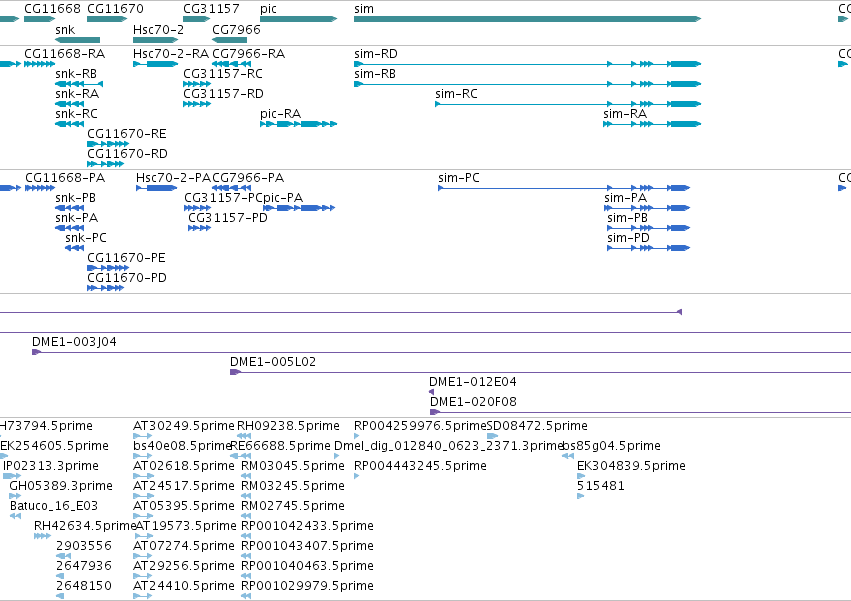The width and height of the screenshot is (851, 601).
Task: Select protein Hsc70-2-PA
Action: coord(157,188)
